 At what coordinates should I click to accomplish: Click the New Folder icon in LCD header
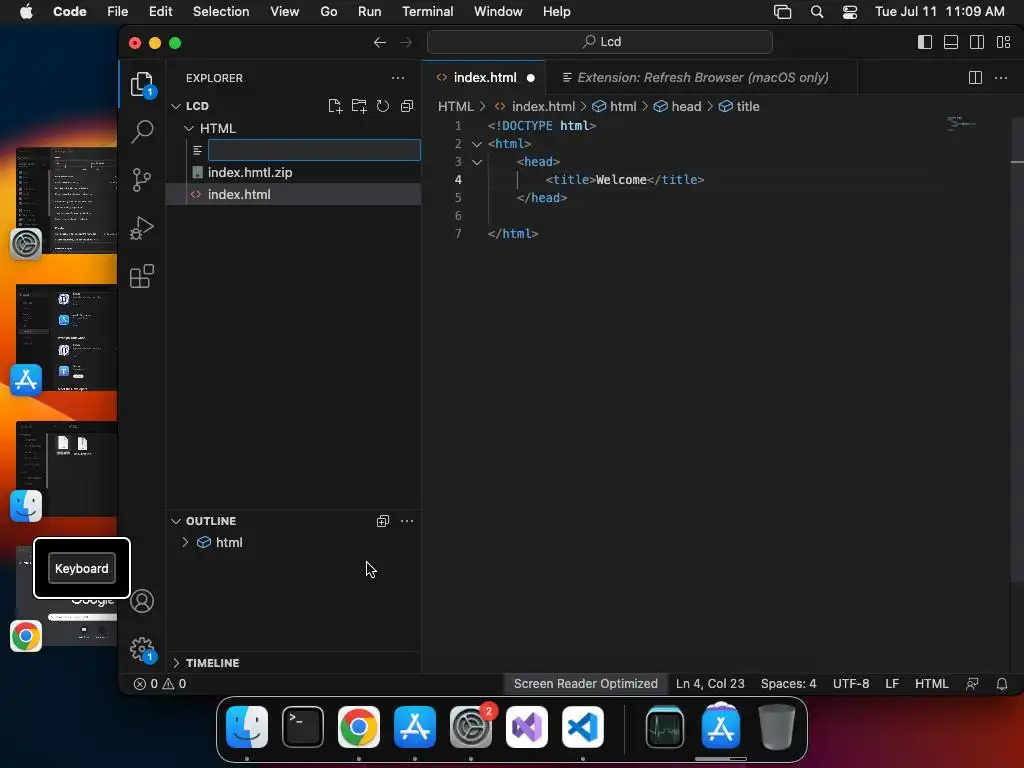pyautogui.click(x=359, y=106)
